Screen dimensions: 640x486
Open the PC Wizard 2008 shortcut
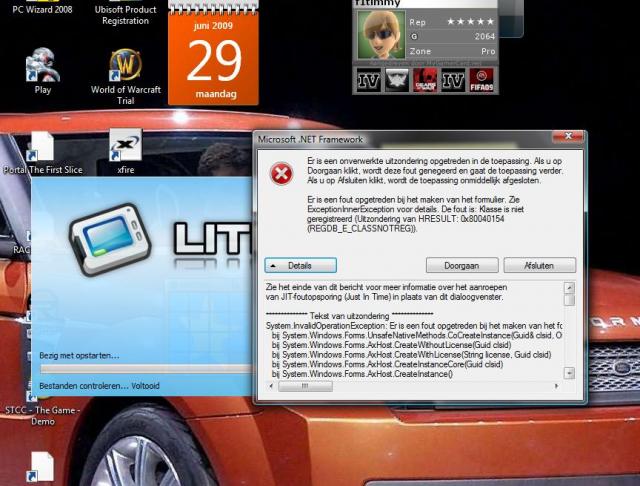point(42,6)
